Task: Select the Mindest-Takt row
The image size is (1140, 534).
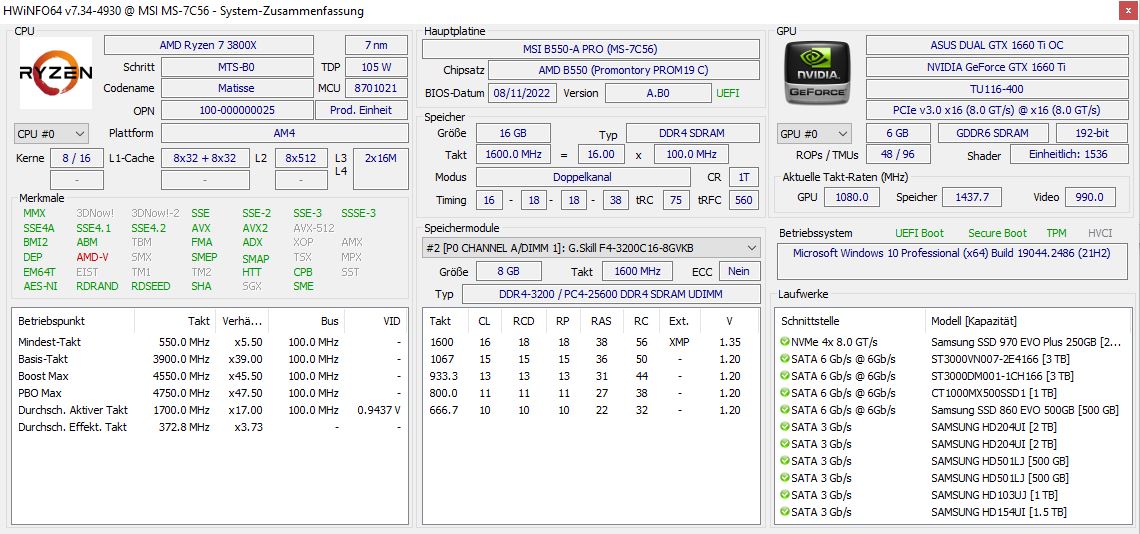Action: pos(209,342)
